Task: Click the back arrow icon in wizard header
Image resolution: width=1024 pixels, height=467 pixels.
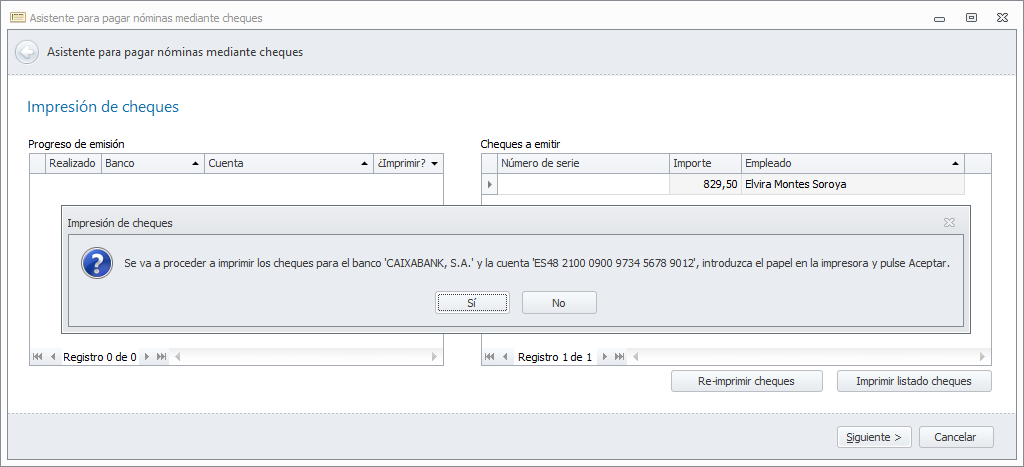Action: coord(26,52)
